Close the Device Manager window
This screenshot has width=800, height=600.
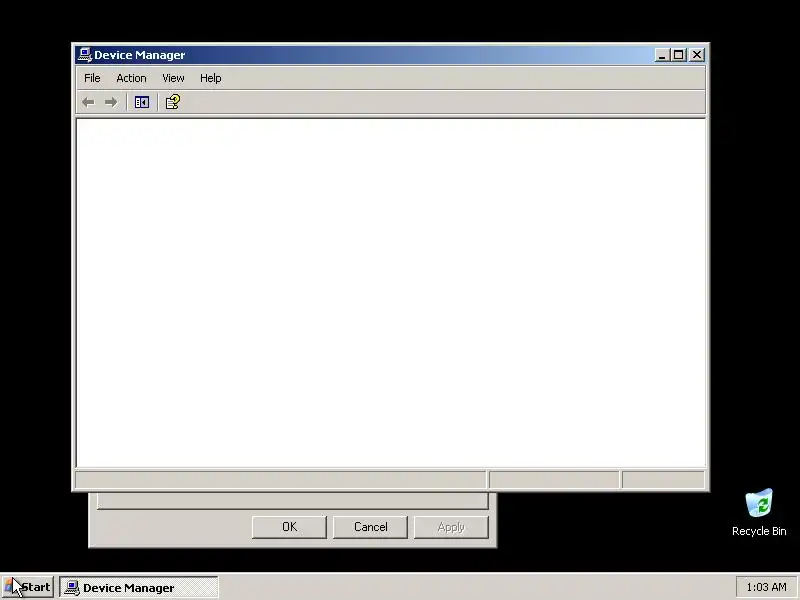tap(697, 55)
